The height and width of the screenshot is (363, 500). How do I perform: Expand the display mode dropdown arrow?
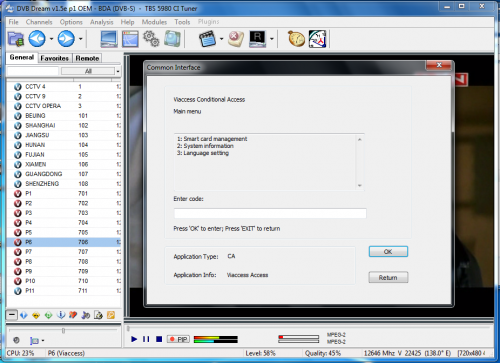point(43,341)
